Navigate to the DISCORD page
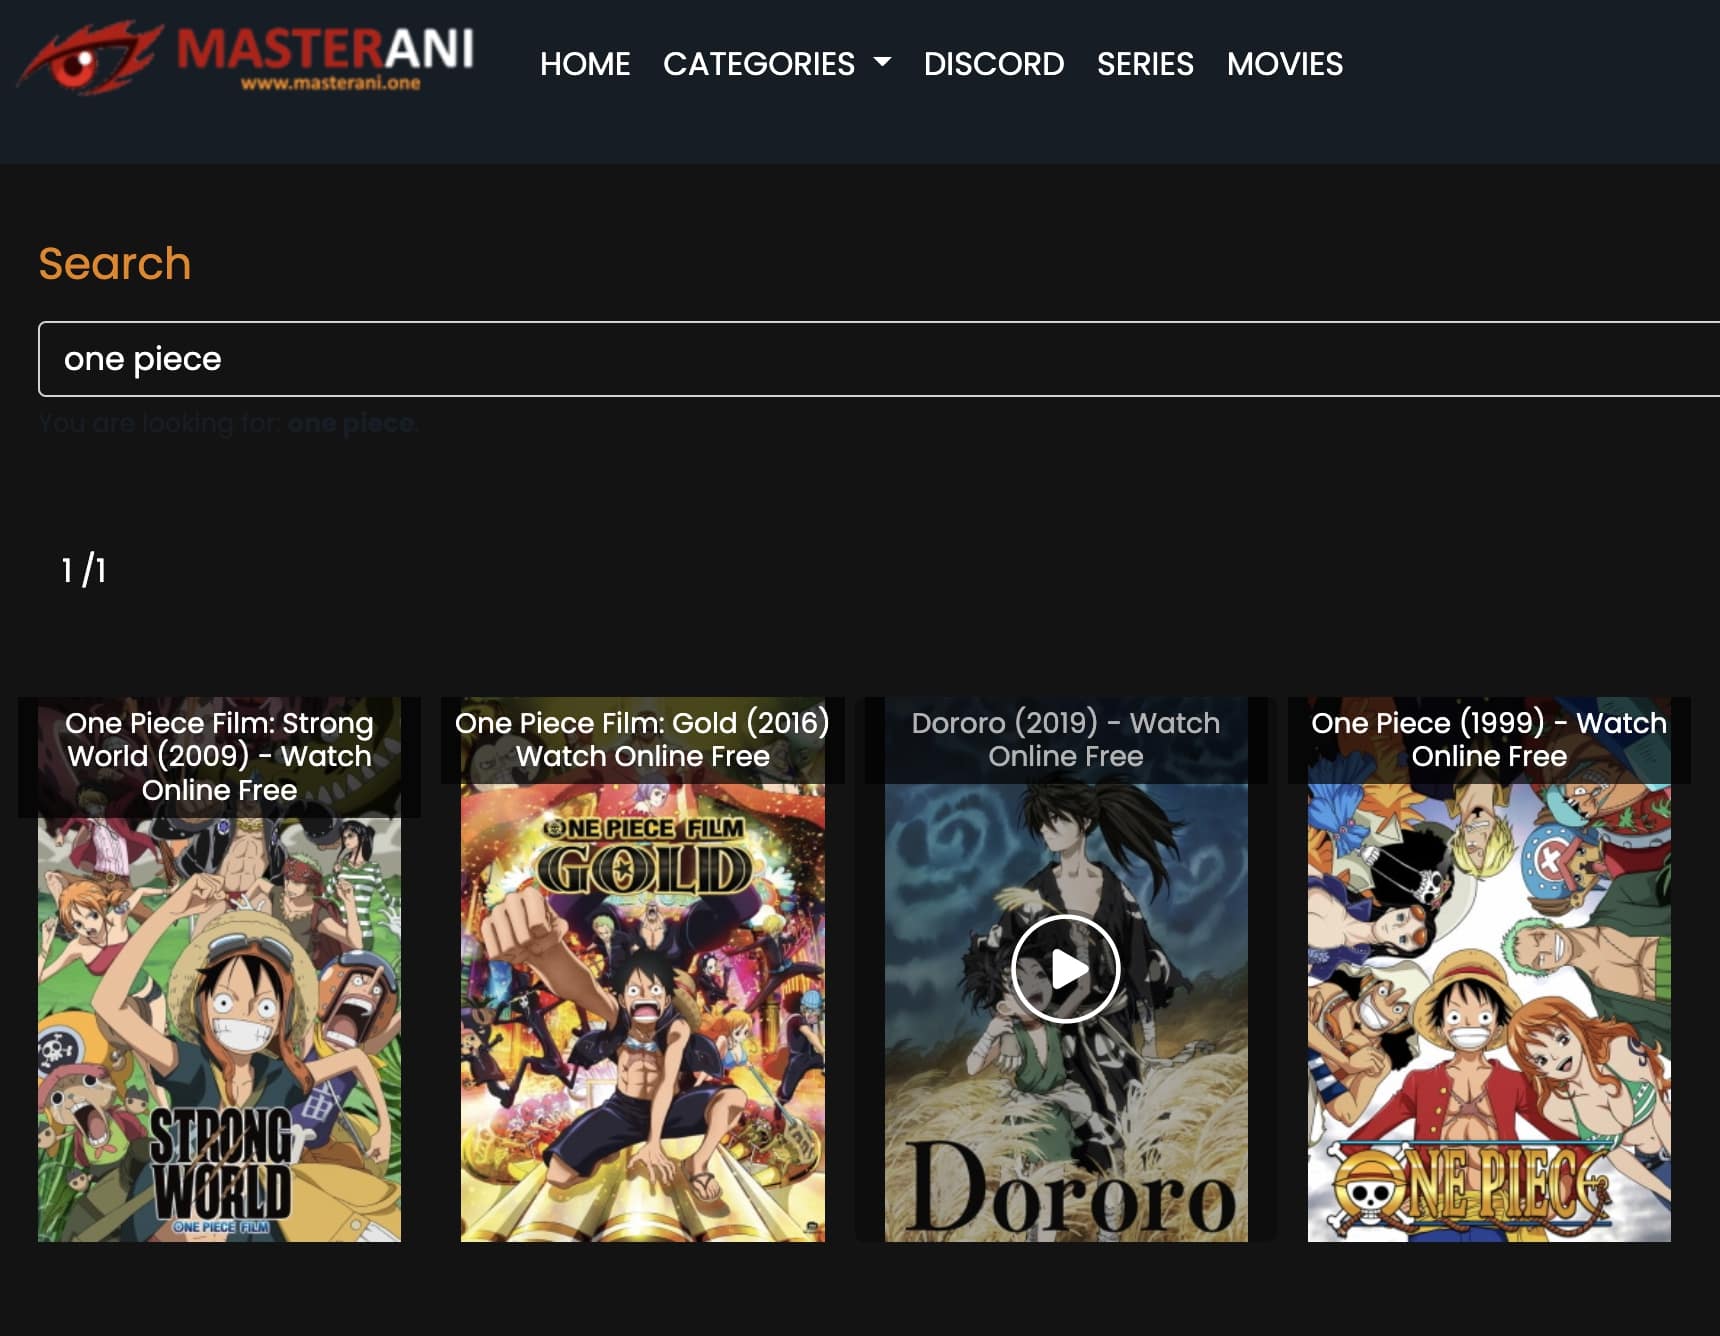This screenshot has width=1720, height=1336. tap(995, 64)
